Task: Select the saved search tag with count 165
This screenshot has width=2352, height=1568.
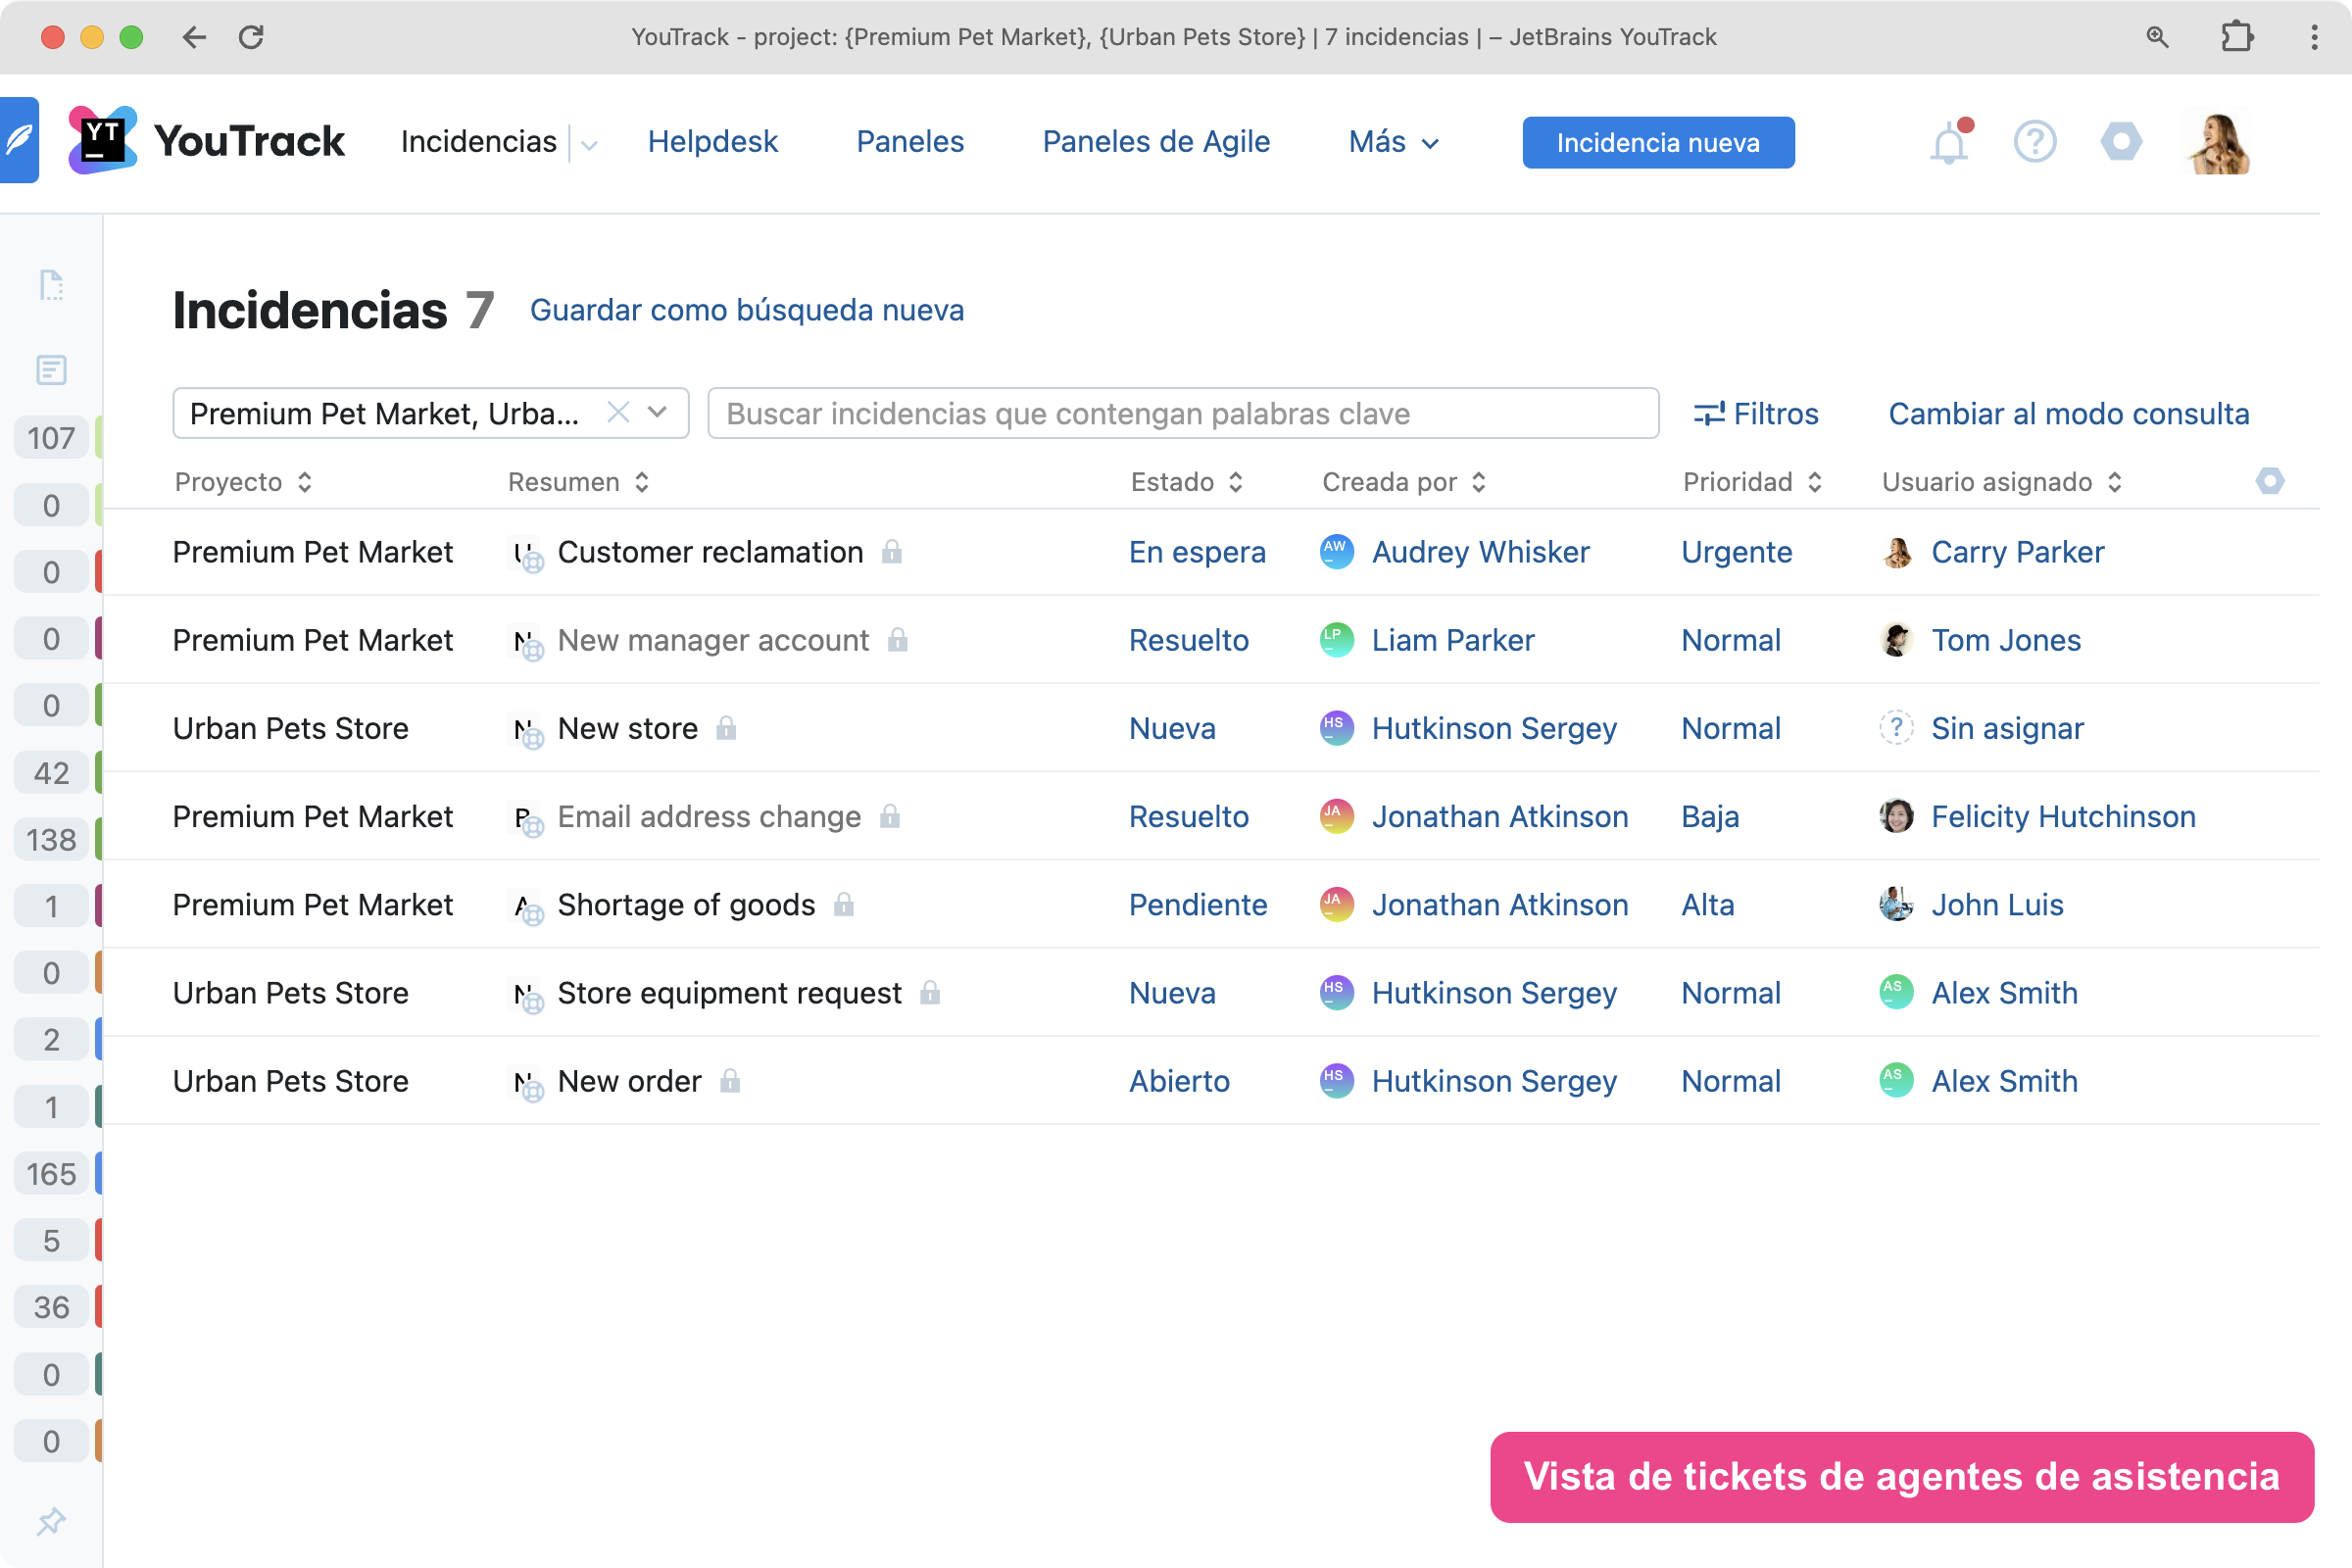Action: [51, 1174]
